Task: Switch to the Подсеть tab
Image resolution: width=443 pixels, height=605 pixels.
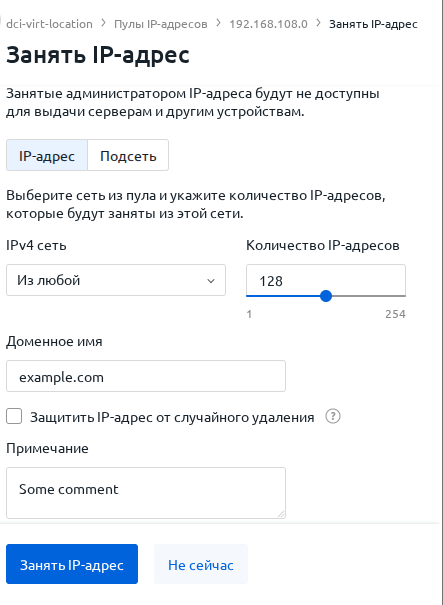Action: pyautogui.click(x=128, y=155)
